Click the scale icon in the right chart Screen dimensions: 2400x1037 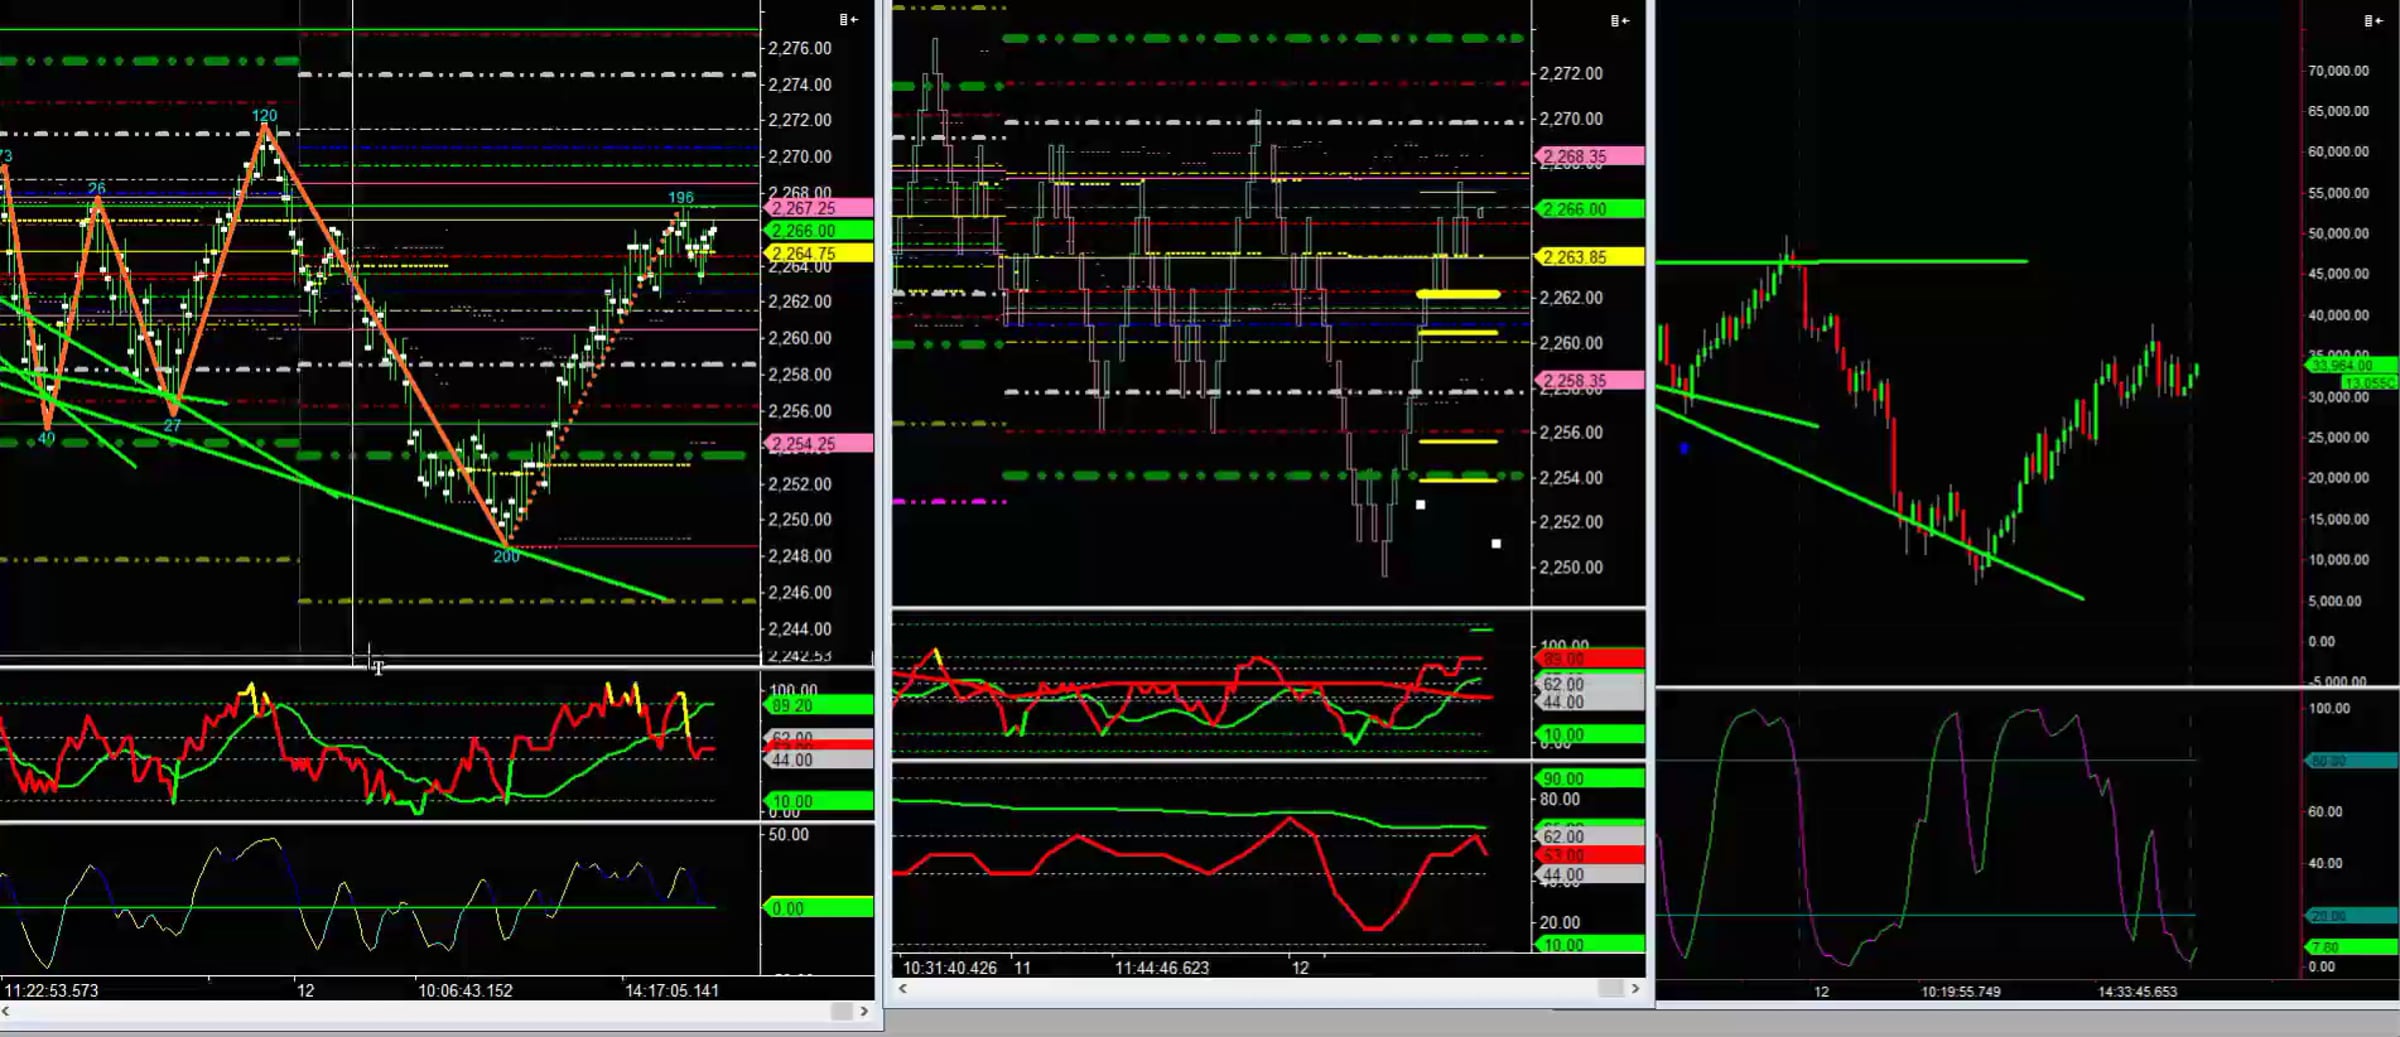pos(2373,21)
